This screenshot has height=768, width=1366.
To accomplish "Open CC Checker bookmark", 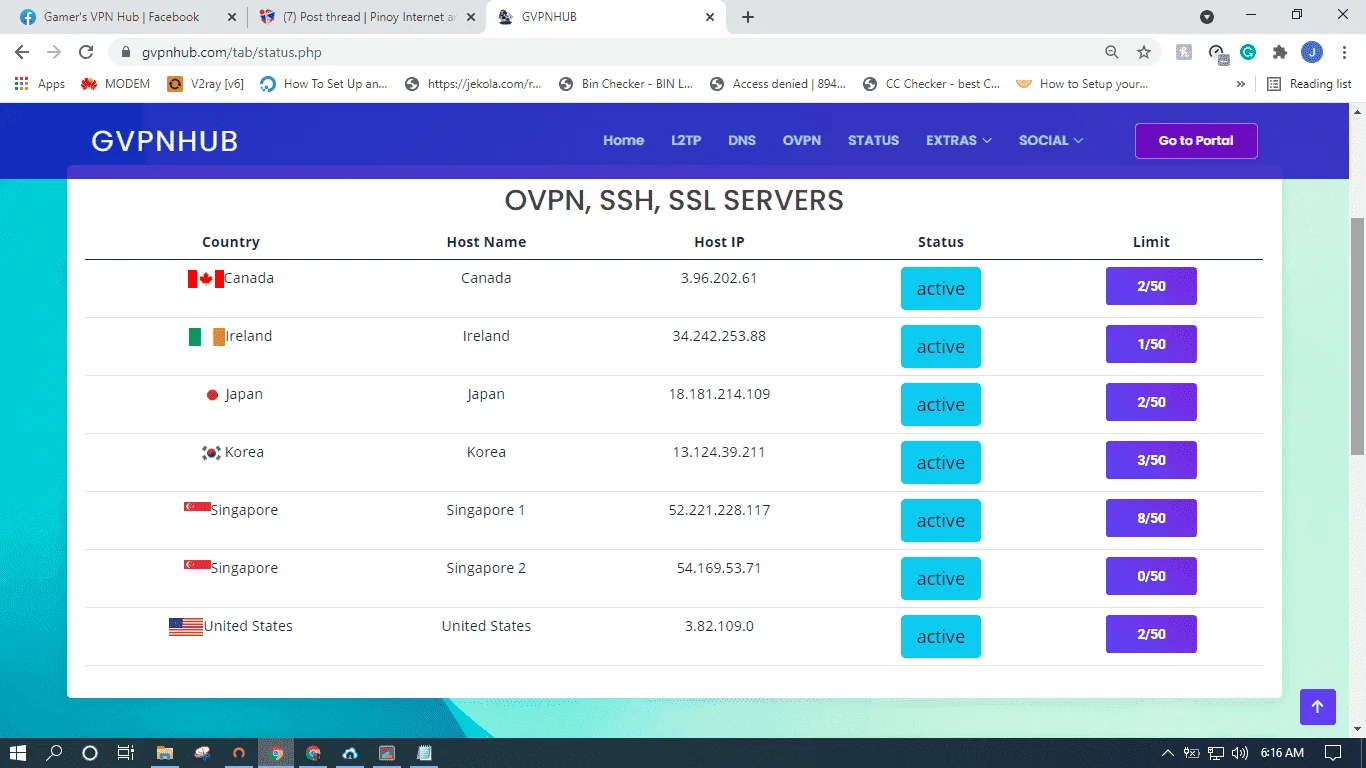I will click(931, 84).
